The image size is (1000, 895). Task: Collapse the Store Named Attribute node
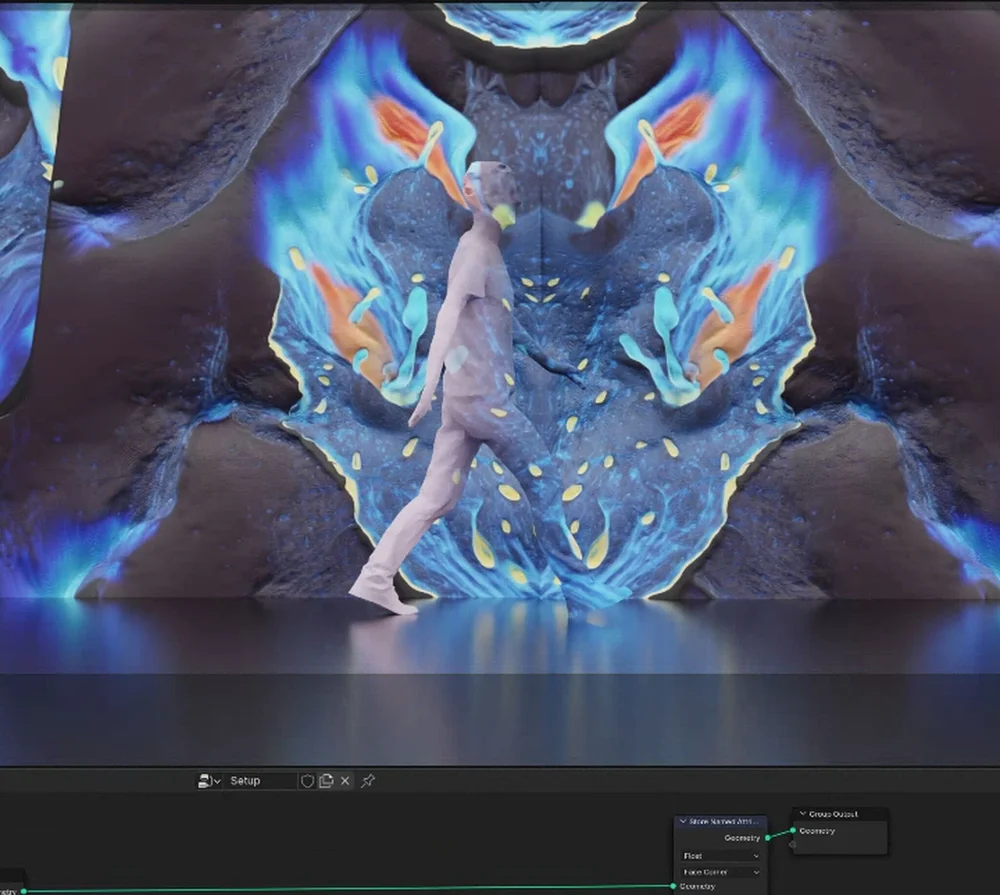pyautogui.click(x=683, y=821)
